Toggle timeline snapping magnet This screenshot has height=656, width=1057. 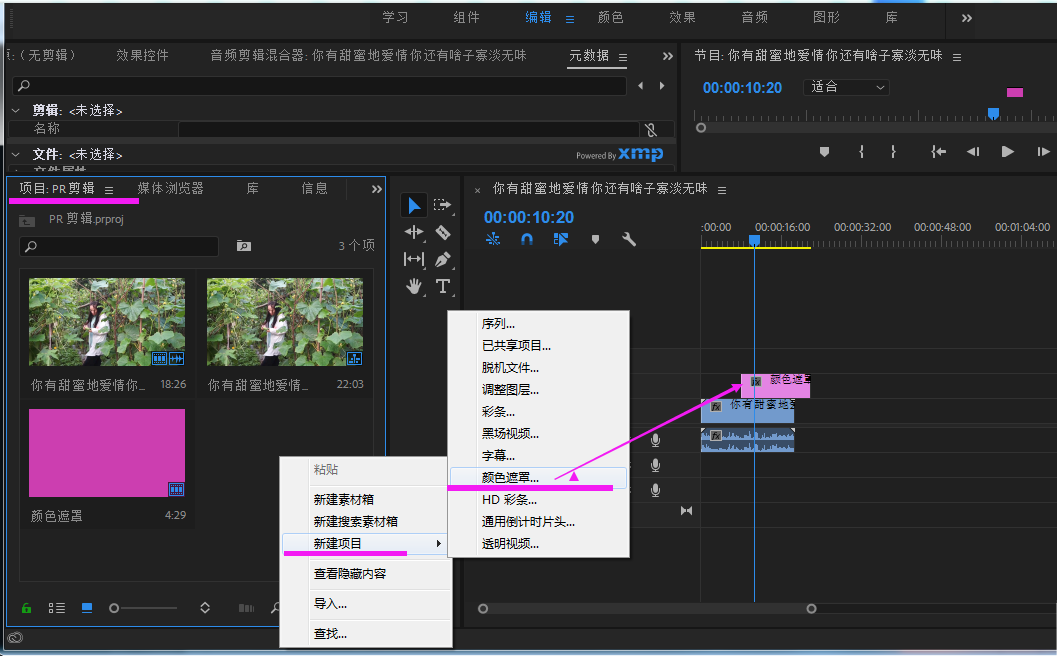(527, 240)
